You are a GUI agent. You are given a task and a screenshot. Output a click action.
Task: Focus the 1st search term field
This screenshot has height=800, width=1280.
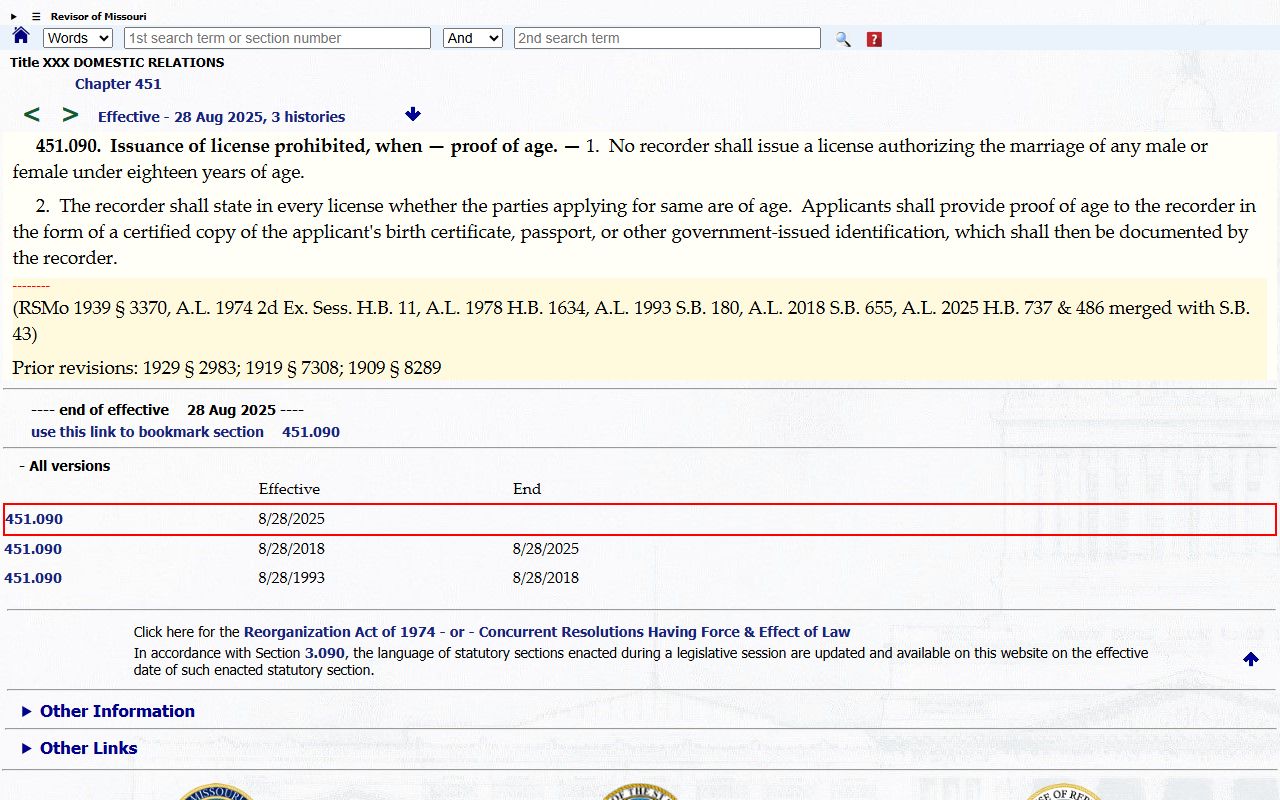(277, 38)
